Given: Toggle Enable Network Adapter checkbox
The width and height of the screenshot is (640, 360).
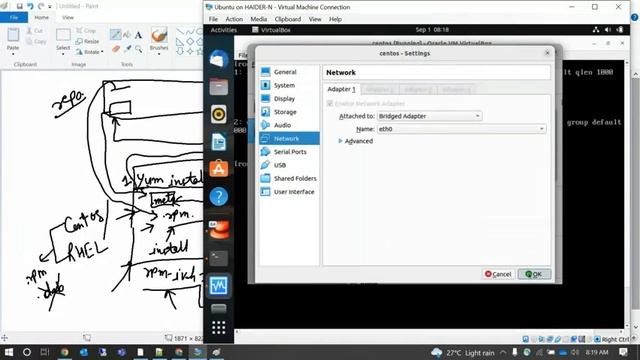Looking at the screenshot, I should point(330,104).
